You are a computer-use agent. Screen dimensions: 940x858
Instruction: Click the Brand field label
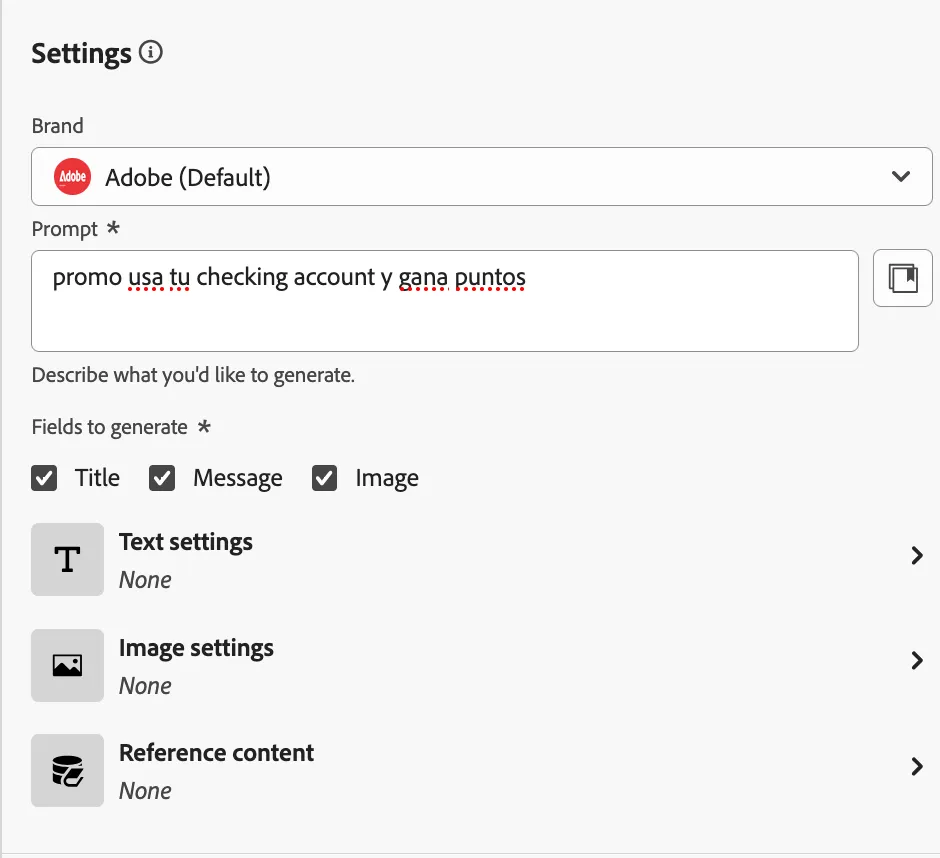[58, 126]
